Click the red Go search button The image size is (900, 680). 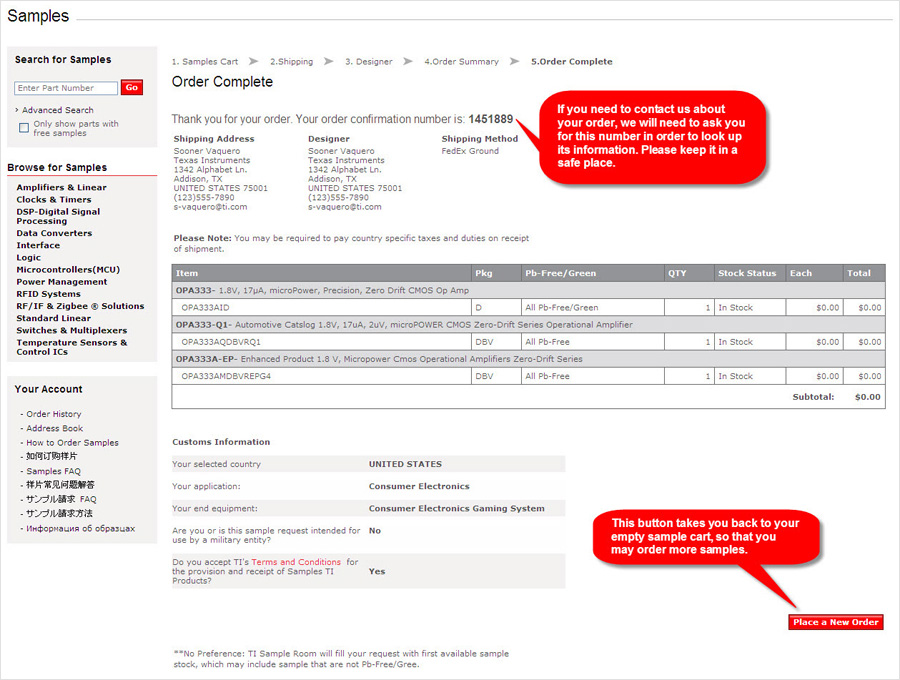(132, 88)
